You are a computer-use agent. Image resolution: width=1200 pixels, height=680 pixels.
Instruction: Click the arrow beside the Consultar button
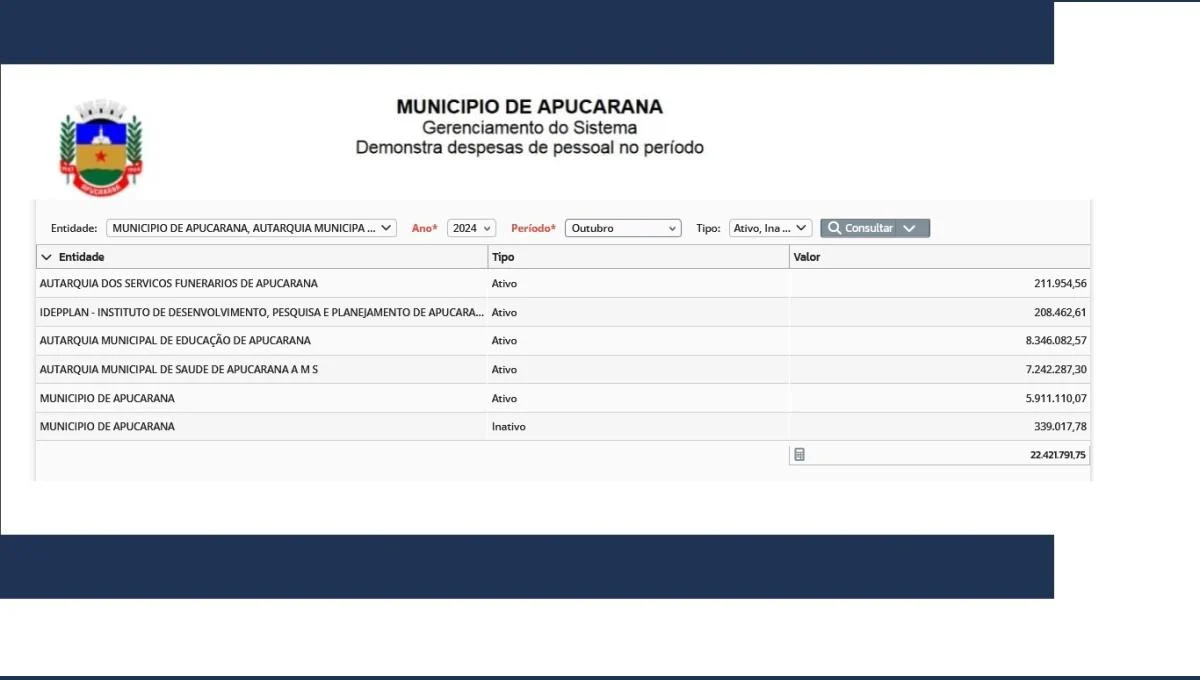point(909,228)
